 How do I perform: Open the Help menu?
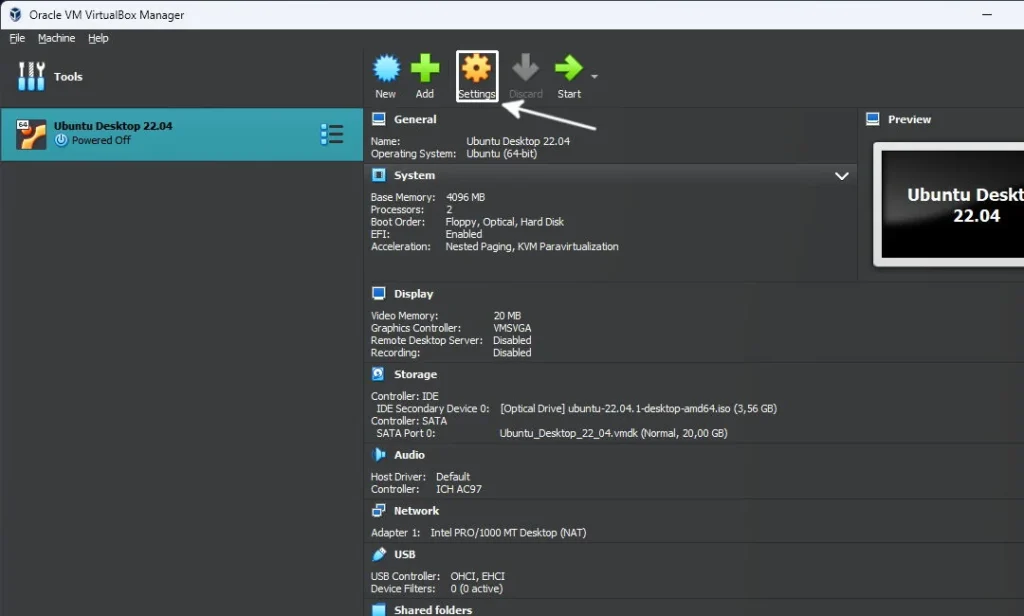pyautogui.click(x=98, y=38)
